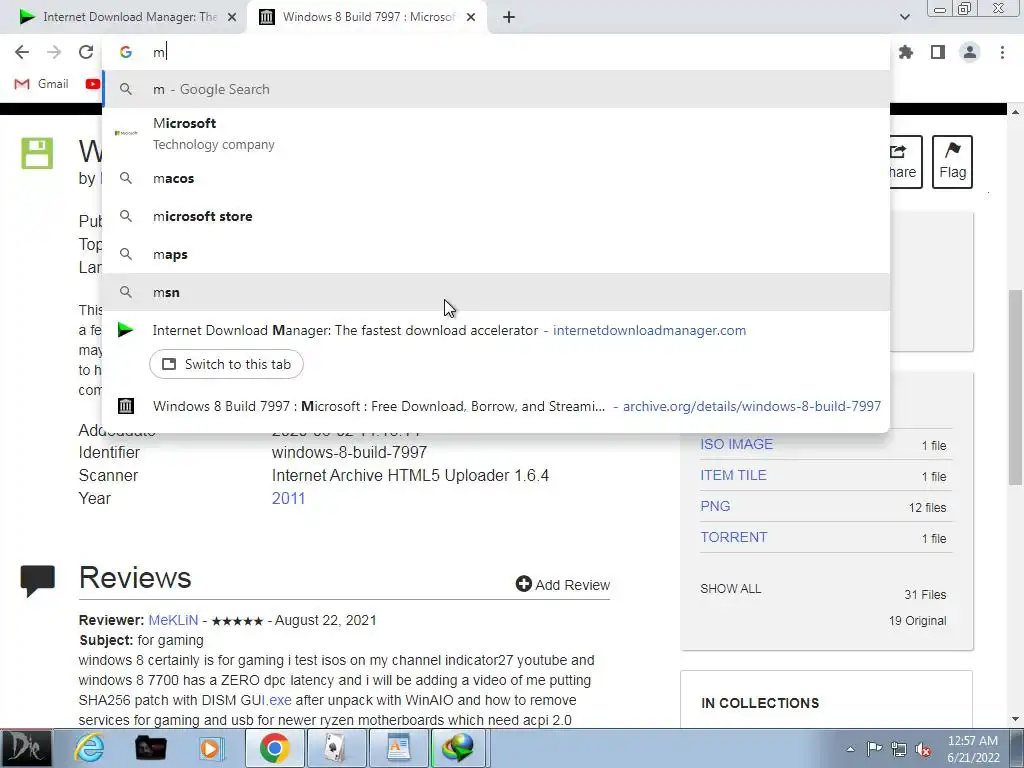
Task: Open the ITEM TILE download link
Action: (733, 475)
